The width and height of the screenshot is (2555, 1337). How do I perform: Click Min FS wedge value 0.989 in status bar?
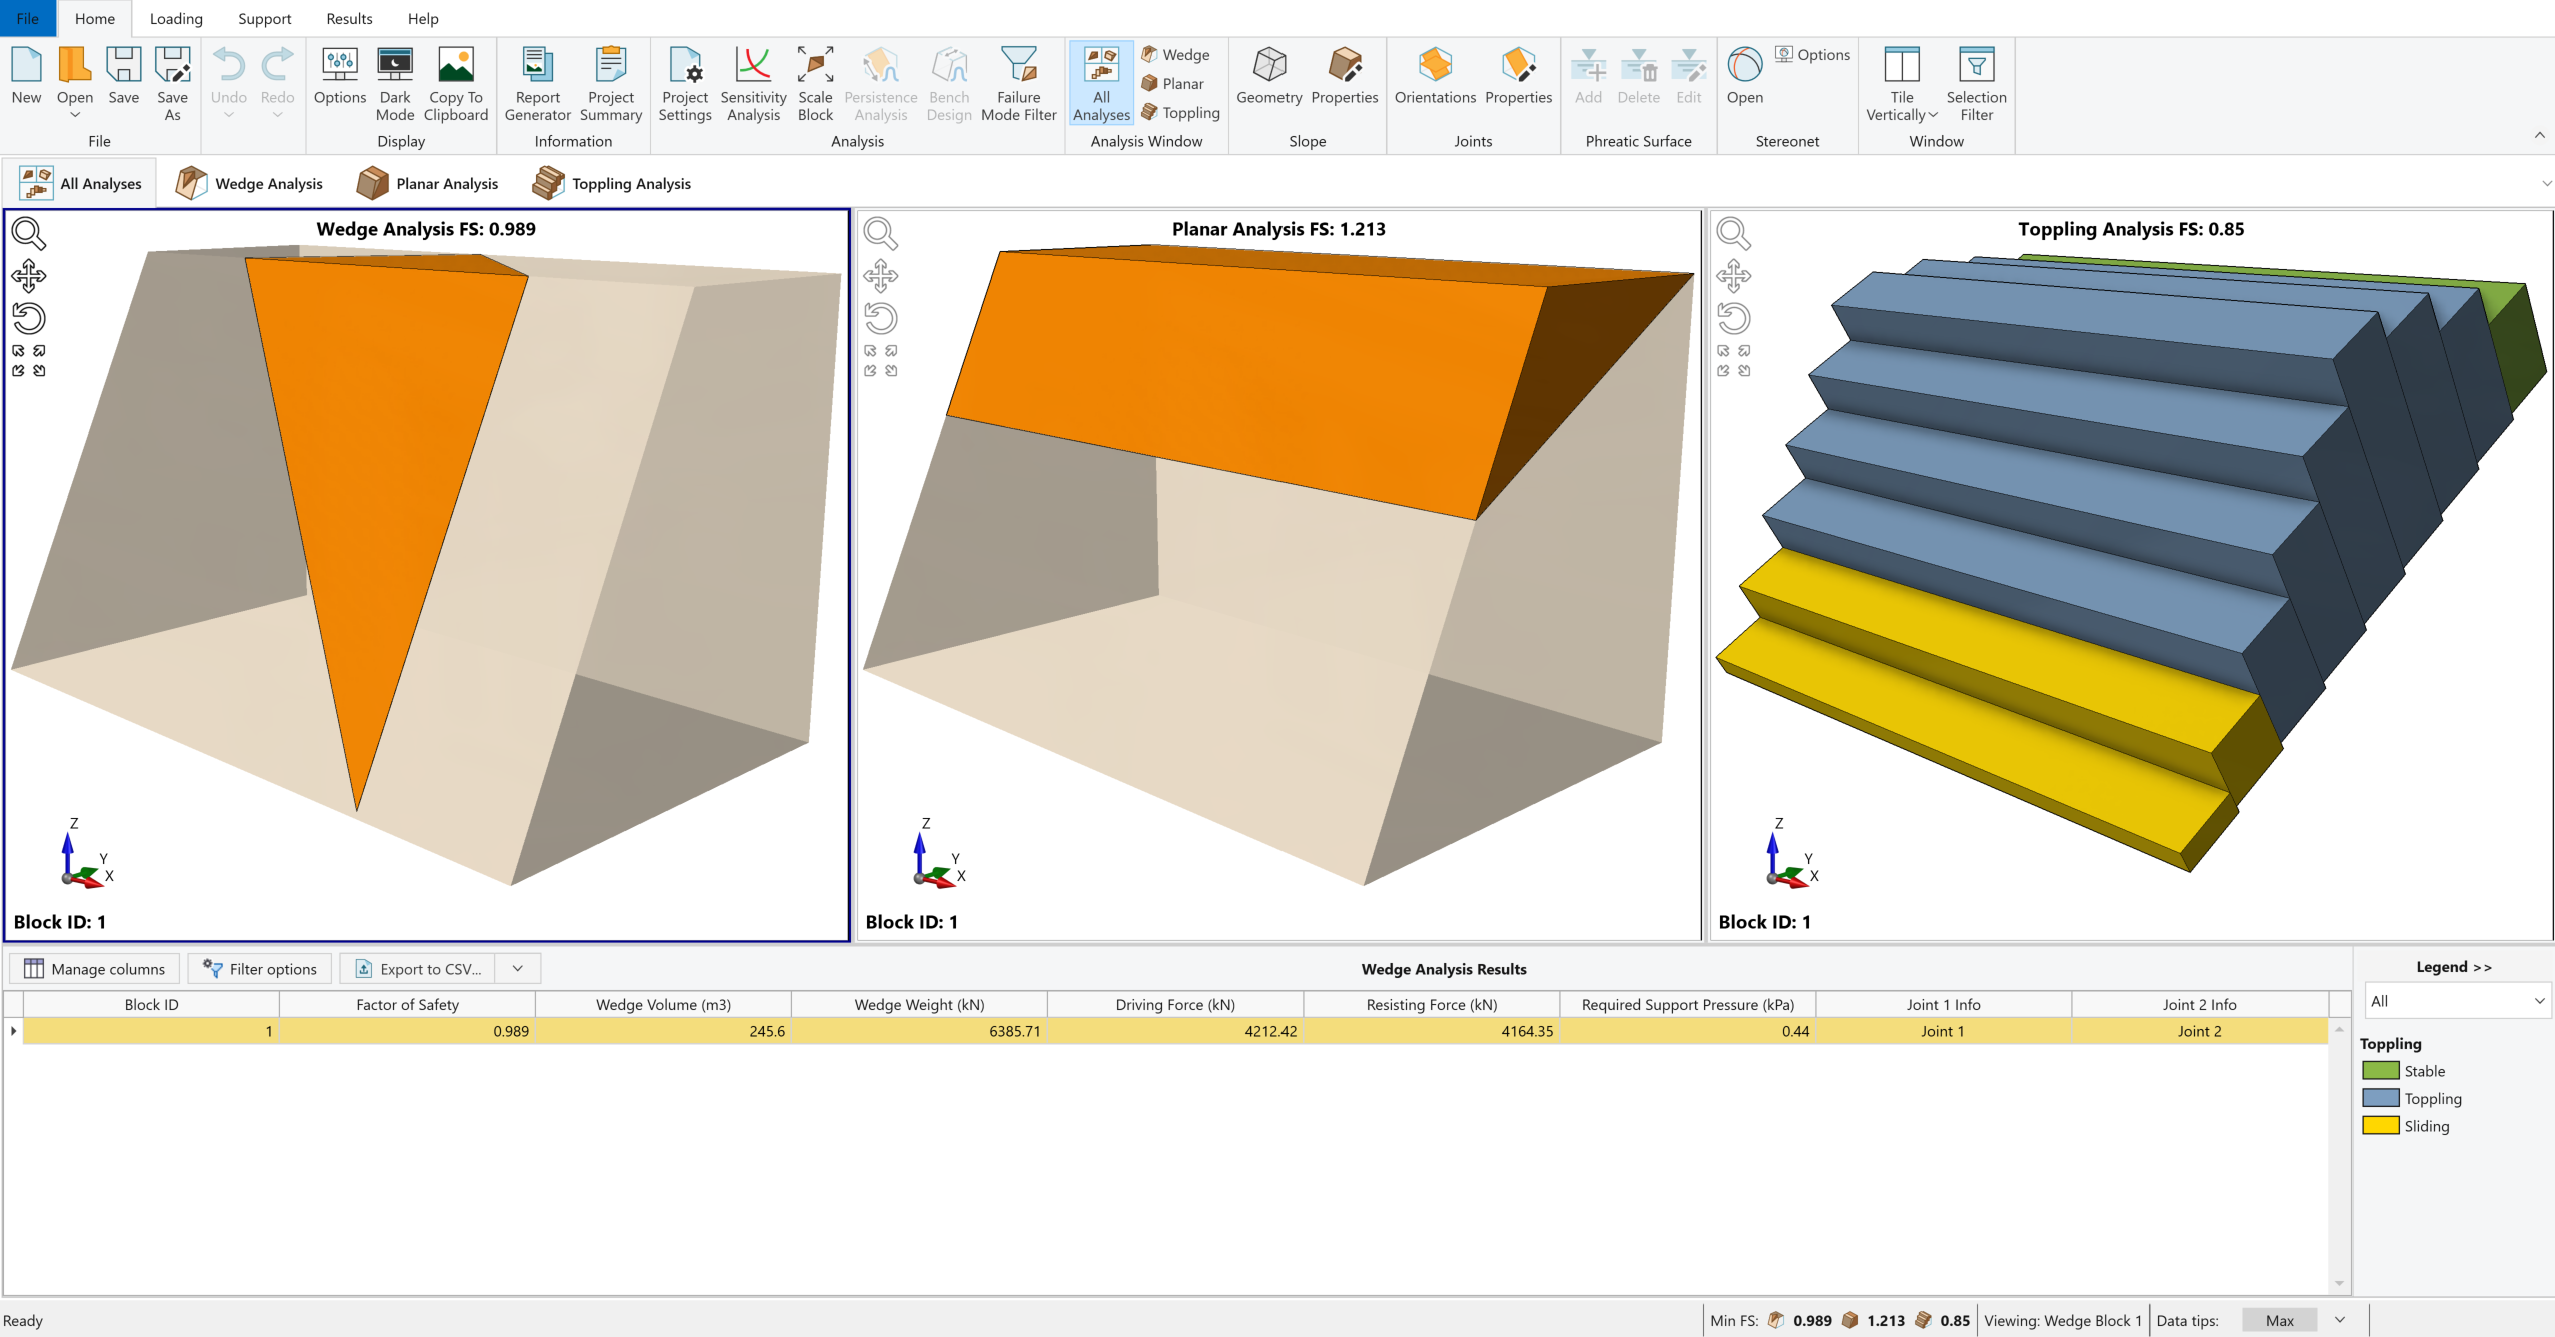pos(1811,1320)
